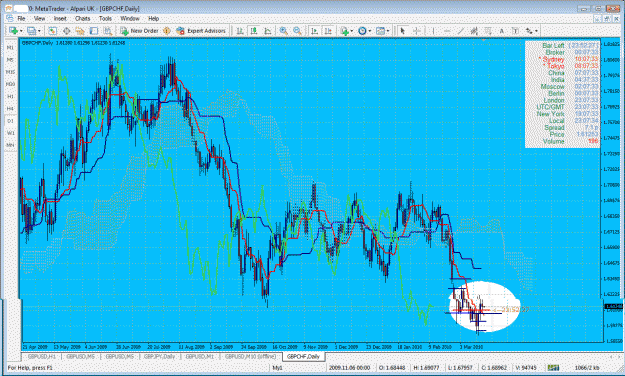Open the Window menu
Screen dimensions: 625x376
pyautogui.click(x=130, y=18)
